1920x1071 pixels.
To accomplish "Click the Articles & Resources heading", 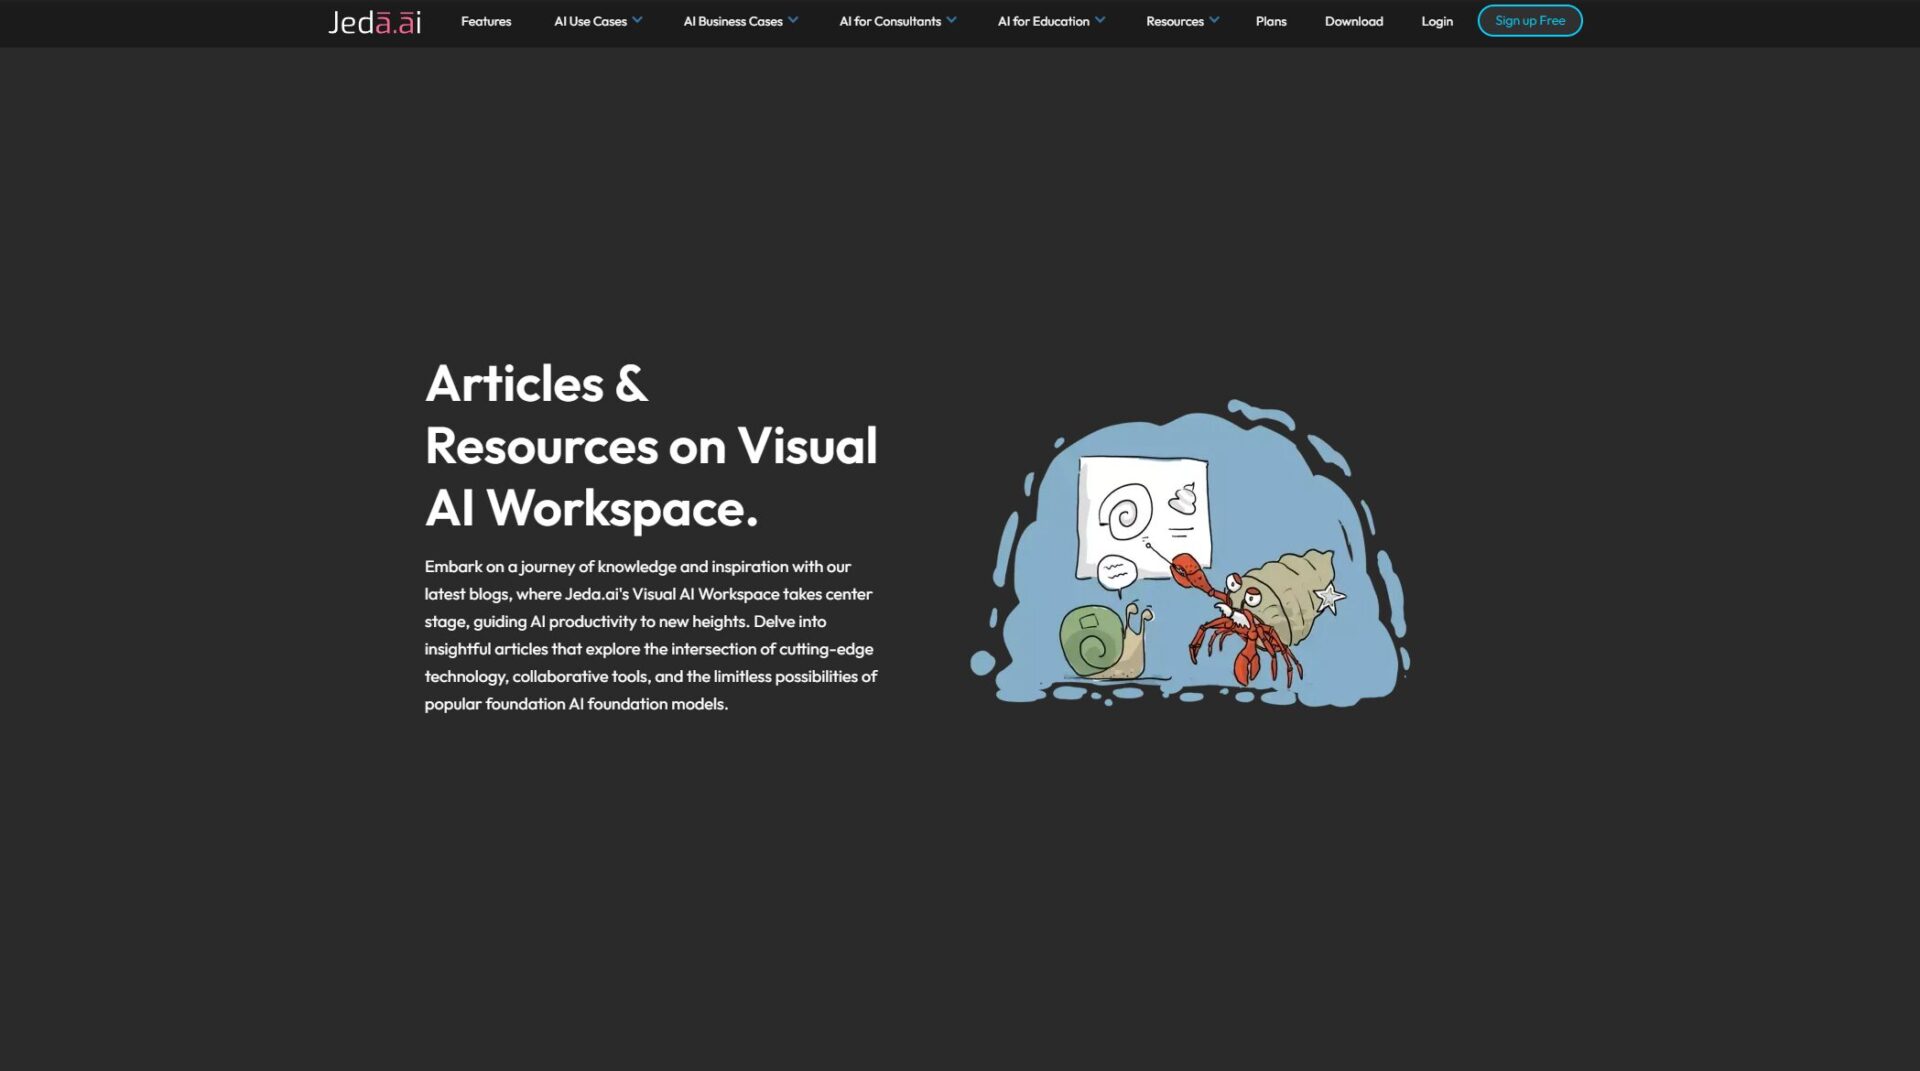I will point(650,446).
